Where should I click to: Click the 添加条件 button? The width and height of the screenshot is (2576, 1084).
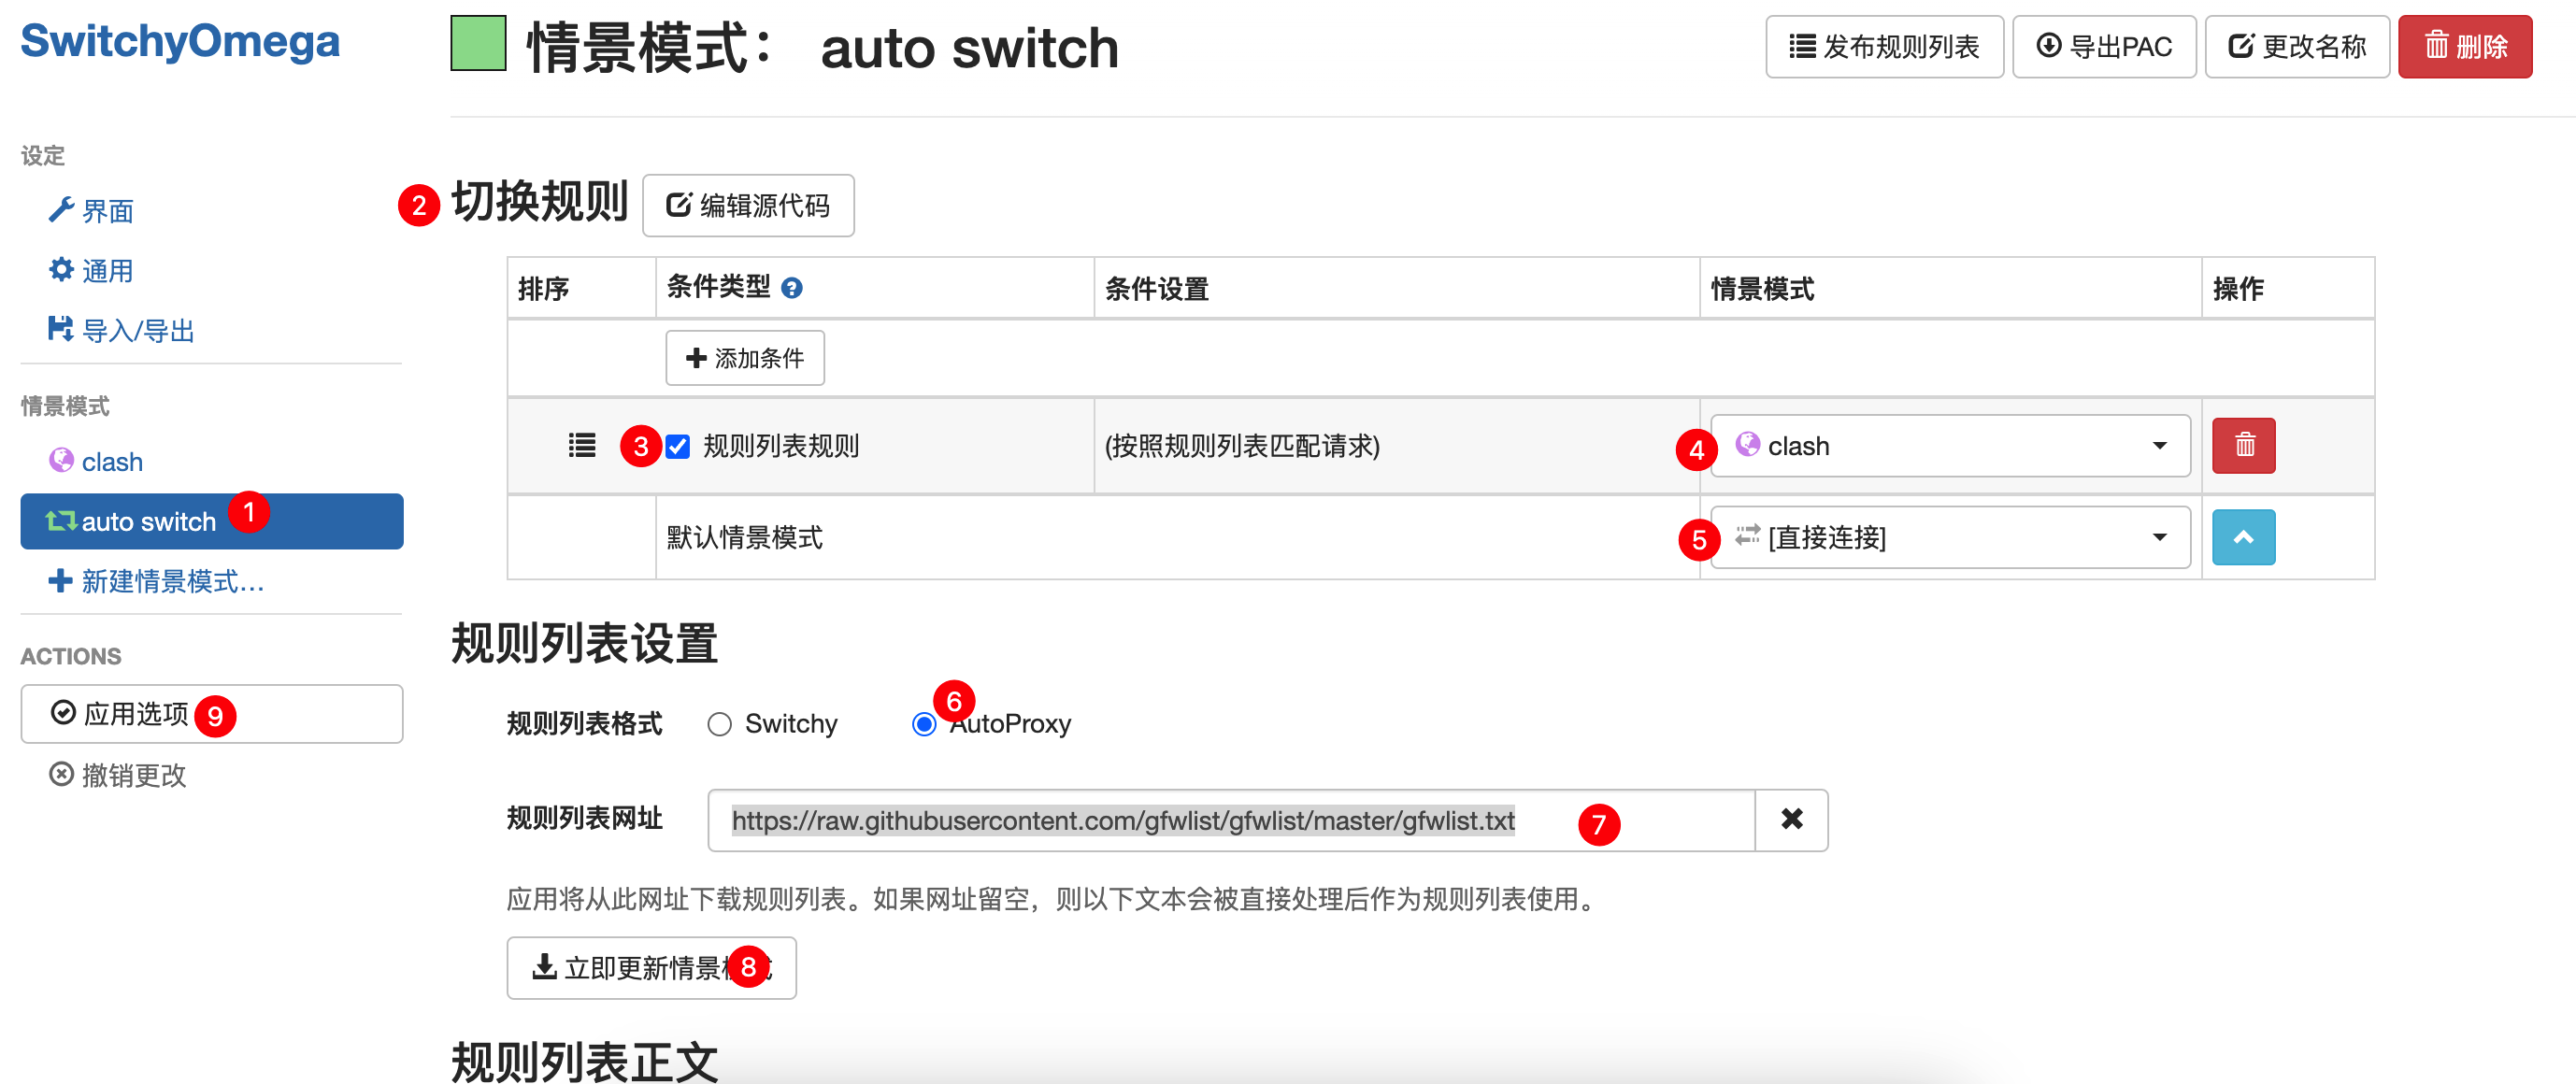745,358
